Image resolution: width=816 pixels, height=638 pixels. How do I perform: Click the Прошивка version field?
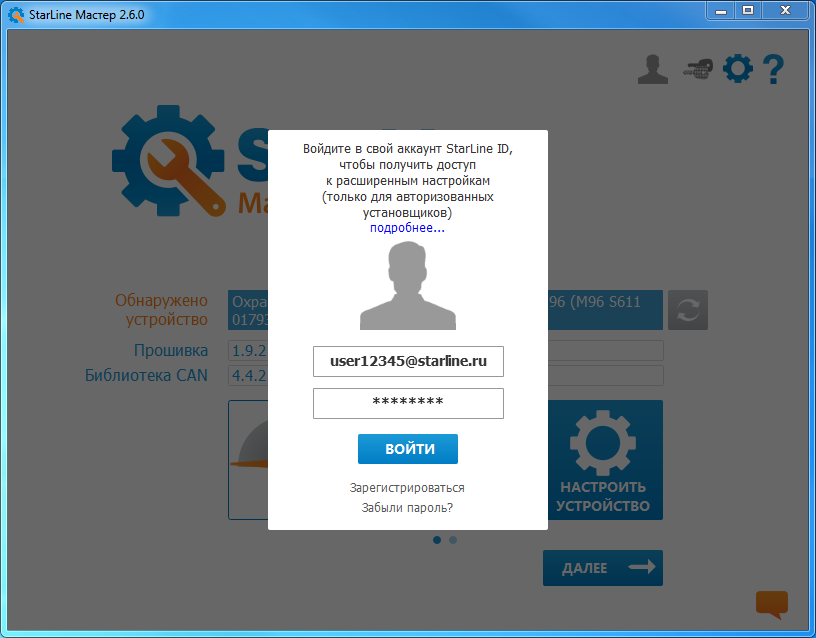(x=248, y=351)
